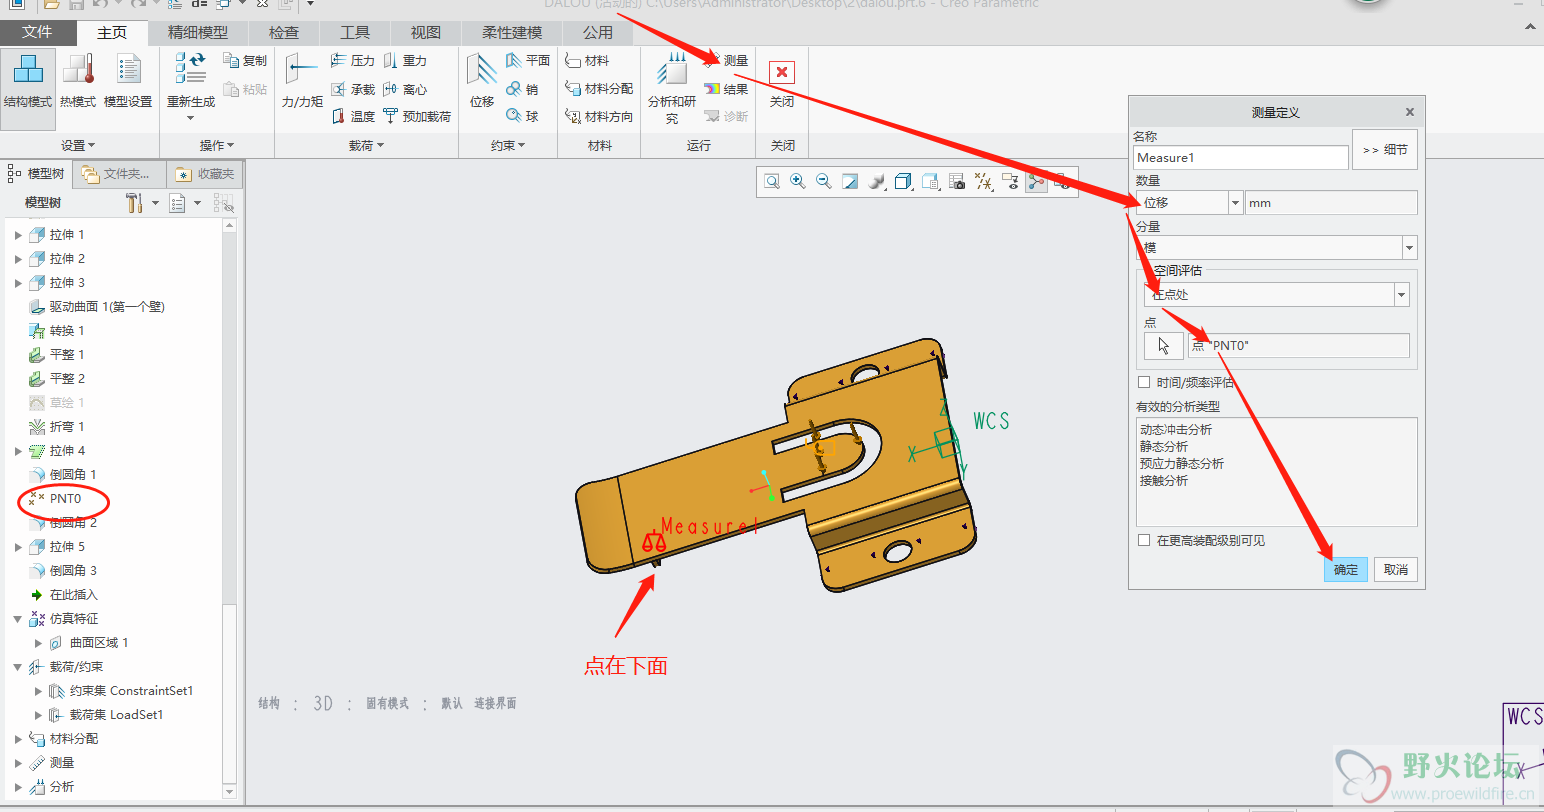Click 测量 (Measures) in the ribbon
The image size is (1544, 812).
(726, 61)
